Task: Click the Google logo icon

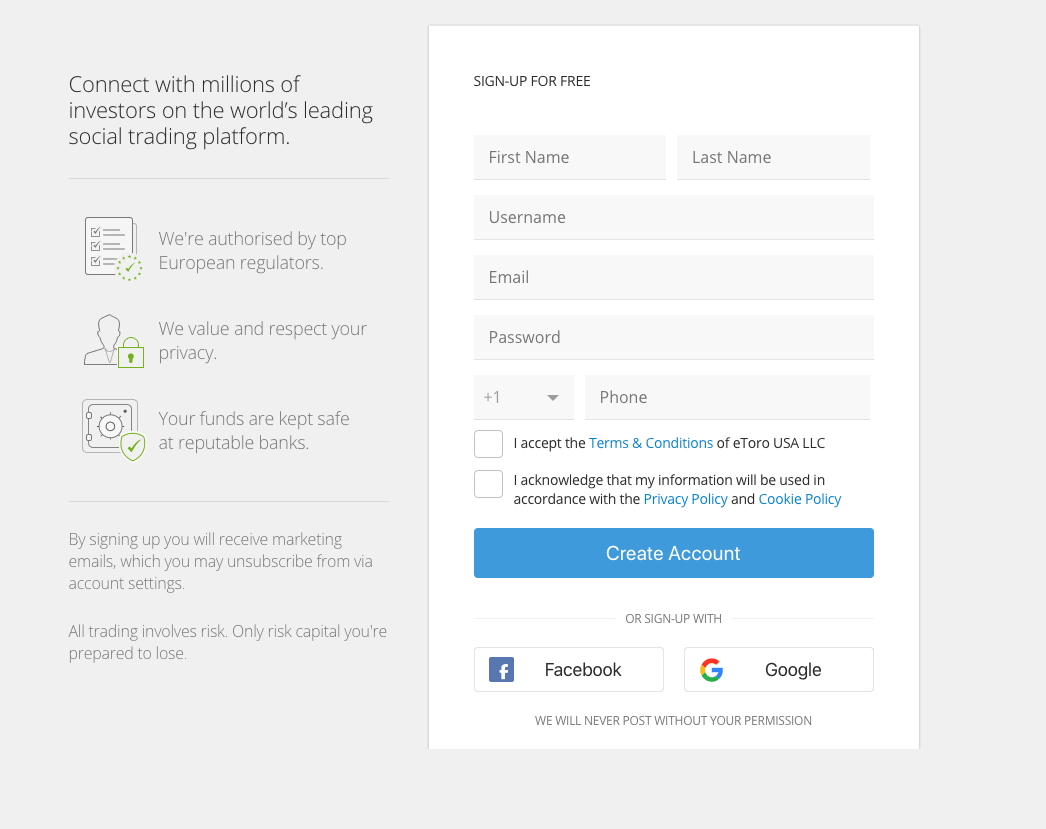Action: coord(711,669)
